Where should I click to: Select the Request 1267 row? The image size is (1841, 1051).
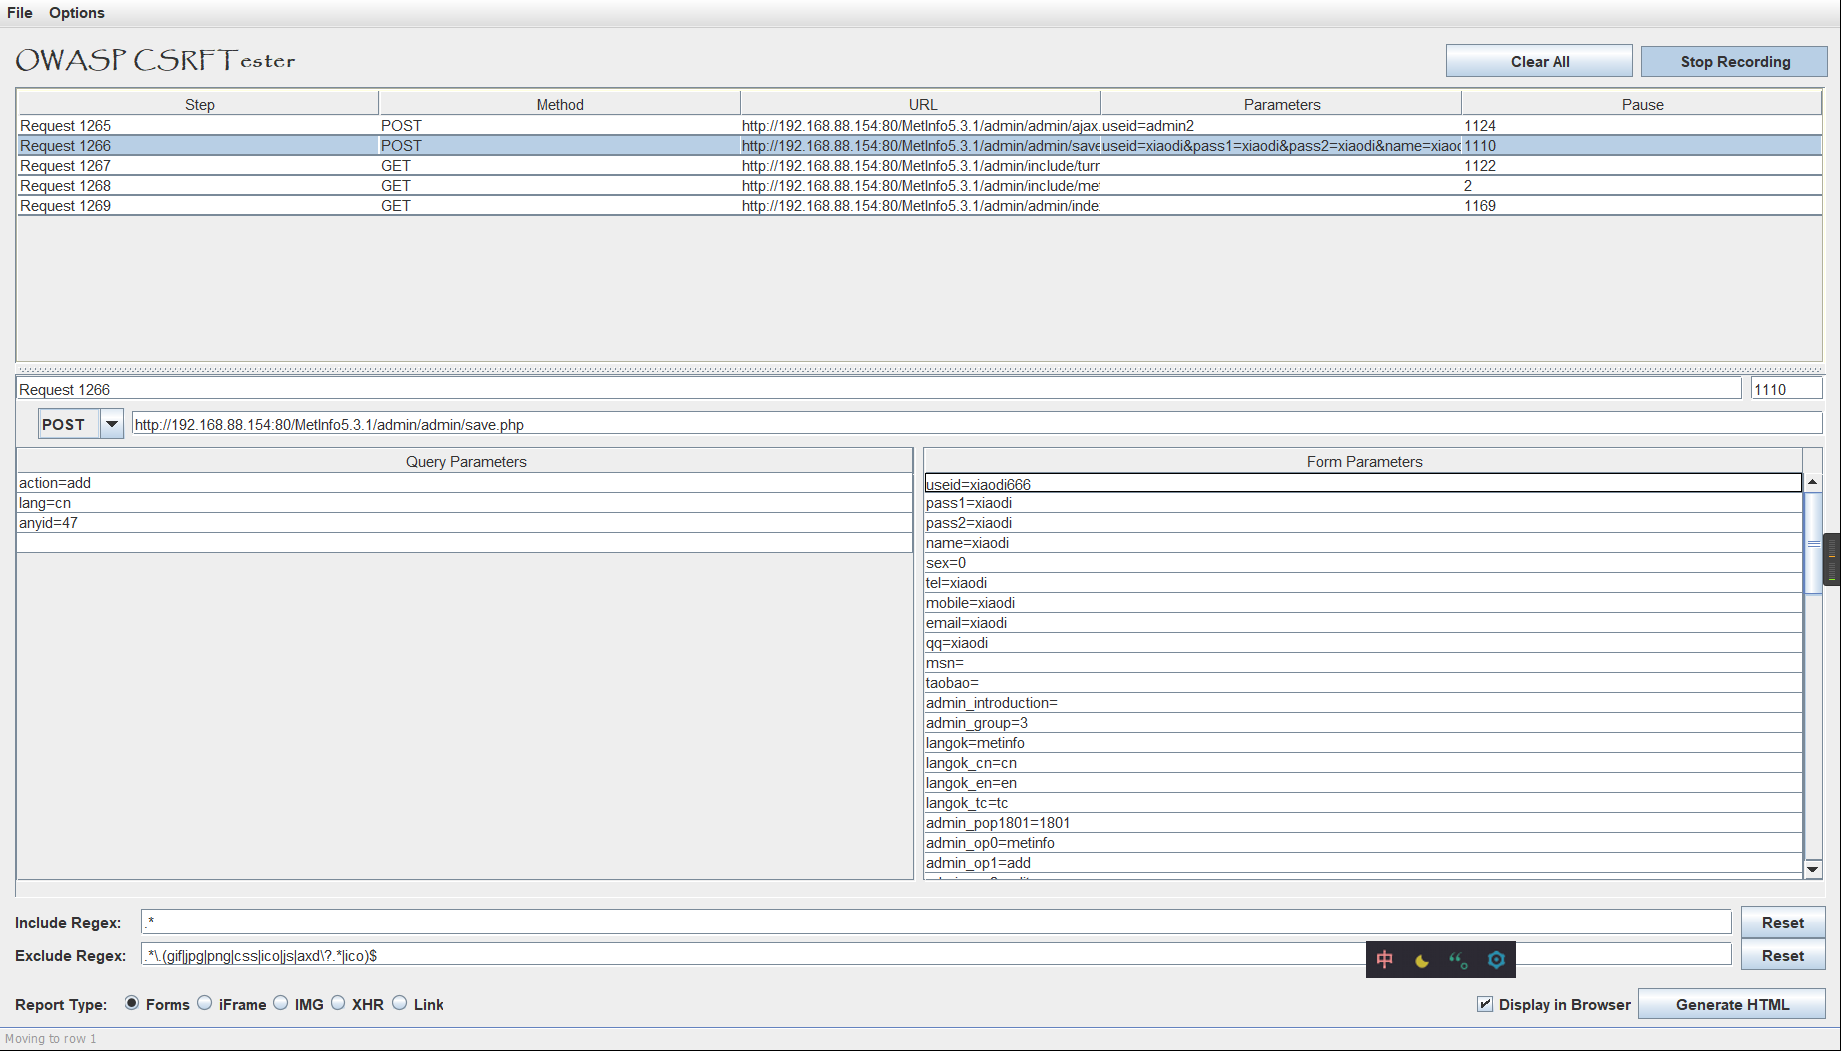click(x=919, y=166)
